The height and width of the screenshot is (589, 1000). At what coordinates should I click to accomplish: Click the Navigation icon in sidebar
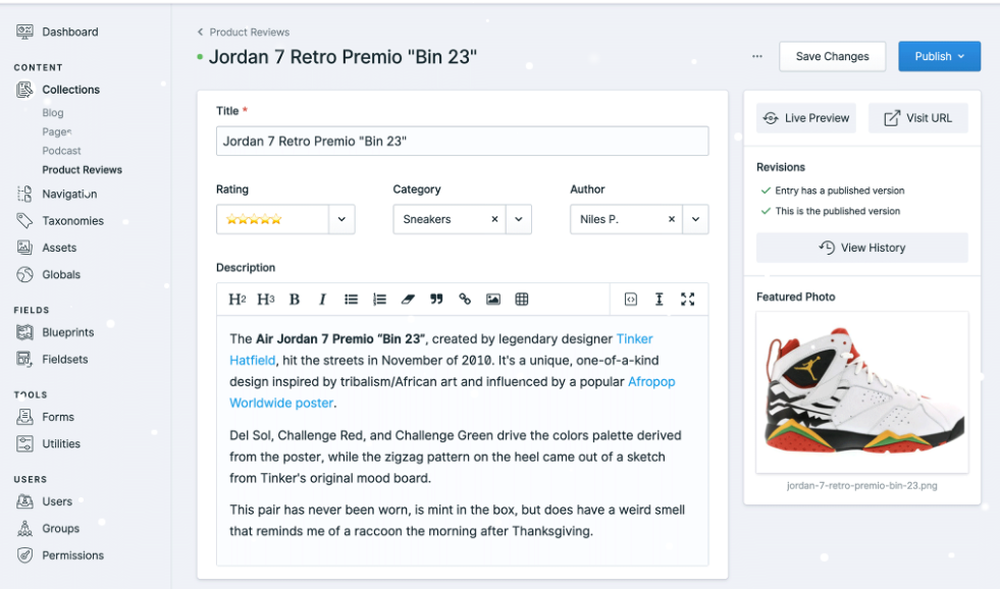(24, 194)
